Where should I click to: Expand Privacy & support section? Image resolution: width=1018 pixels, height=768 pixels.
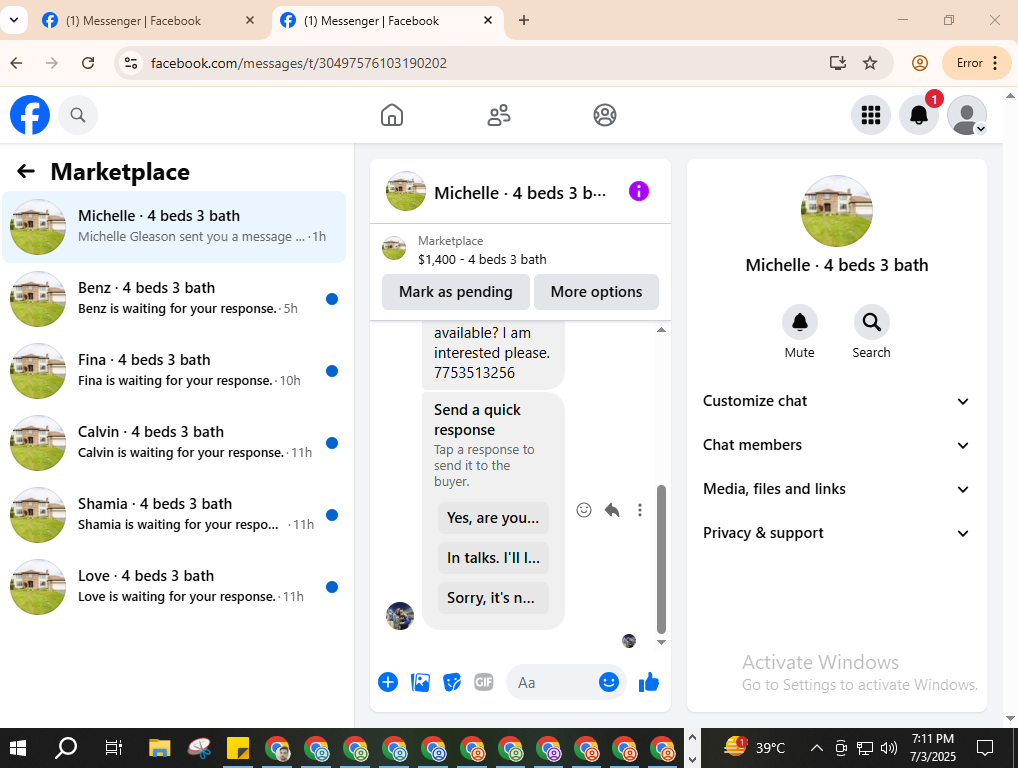click(836, 533)
